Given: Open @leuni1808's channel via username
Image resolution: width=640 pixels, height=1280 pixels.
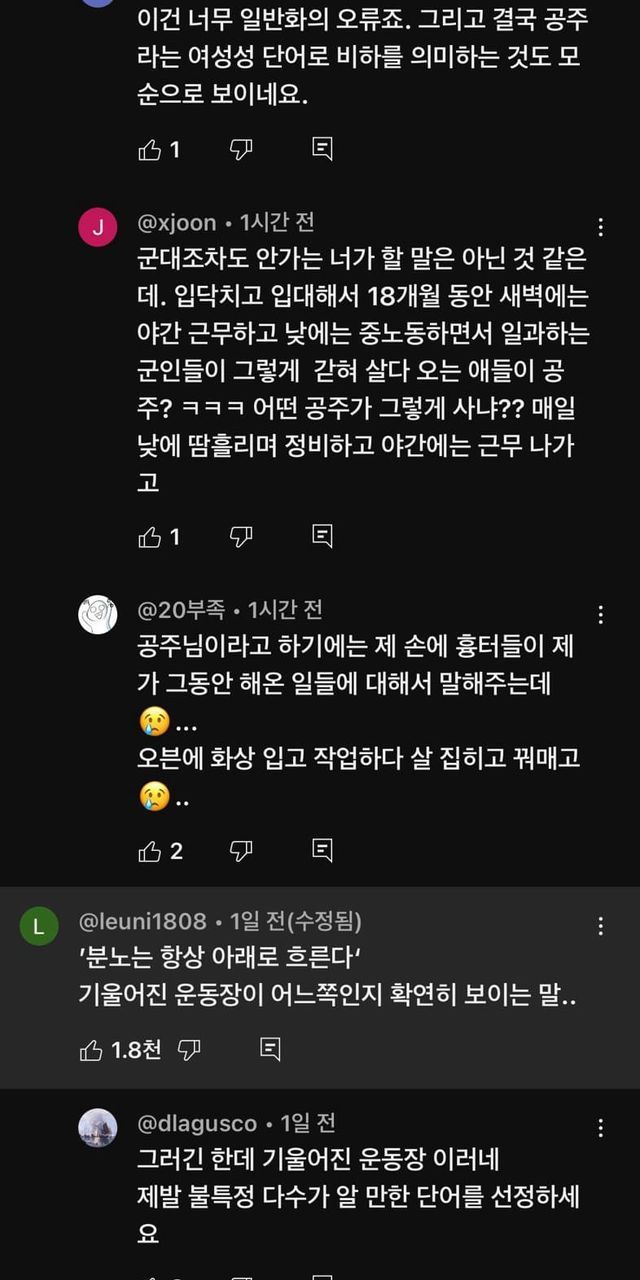Looking at the screenshot, I should (143, 921).
